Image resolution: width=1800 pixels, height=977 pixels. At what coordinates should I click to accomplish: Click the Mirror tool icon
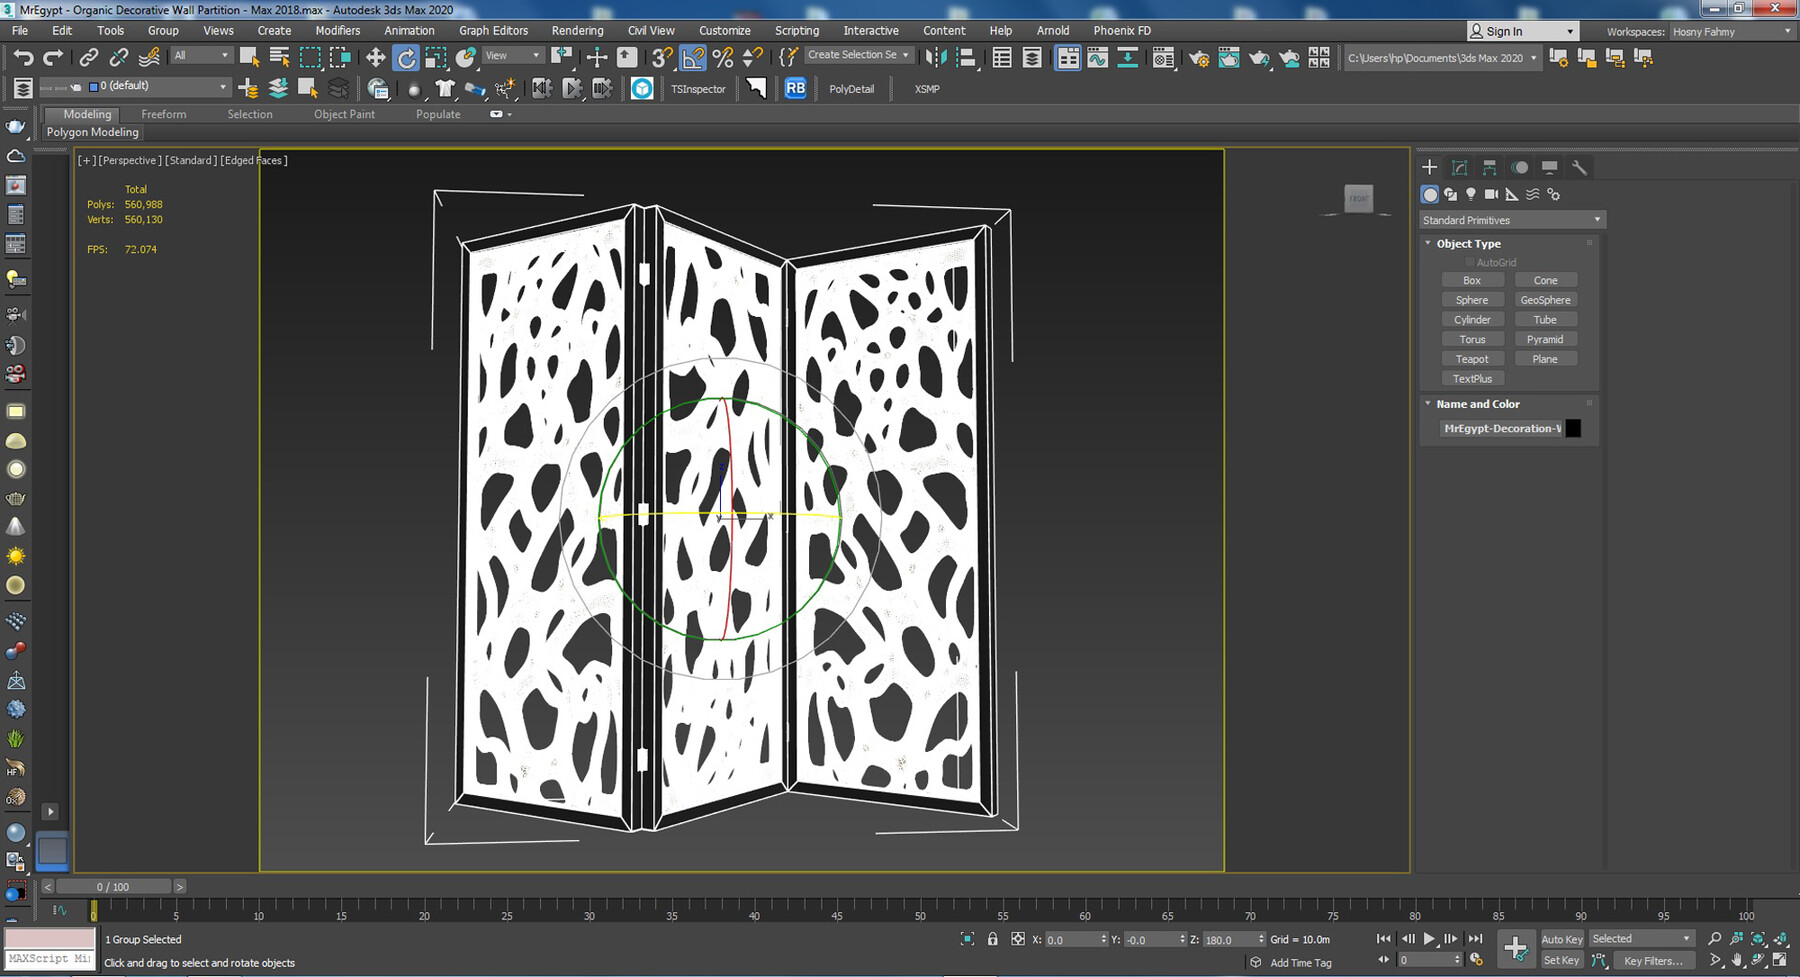coord(936,58)
